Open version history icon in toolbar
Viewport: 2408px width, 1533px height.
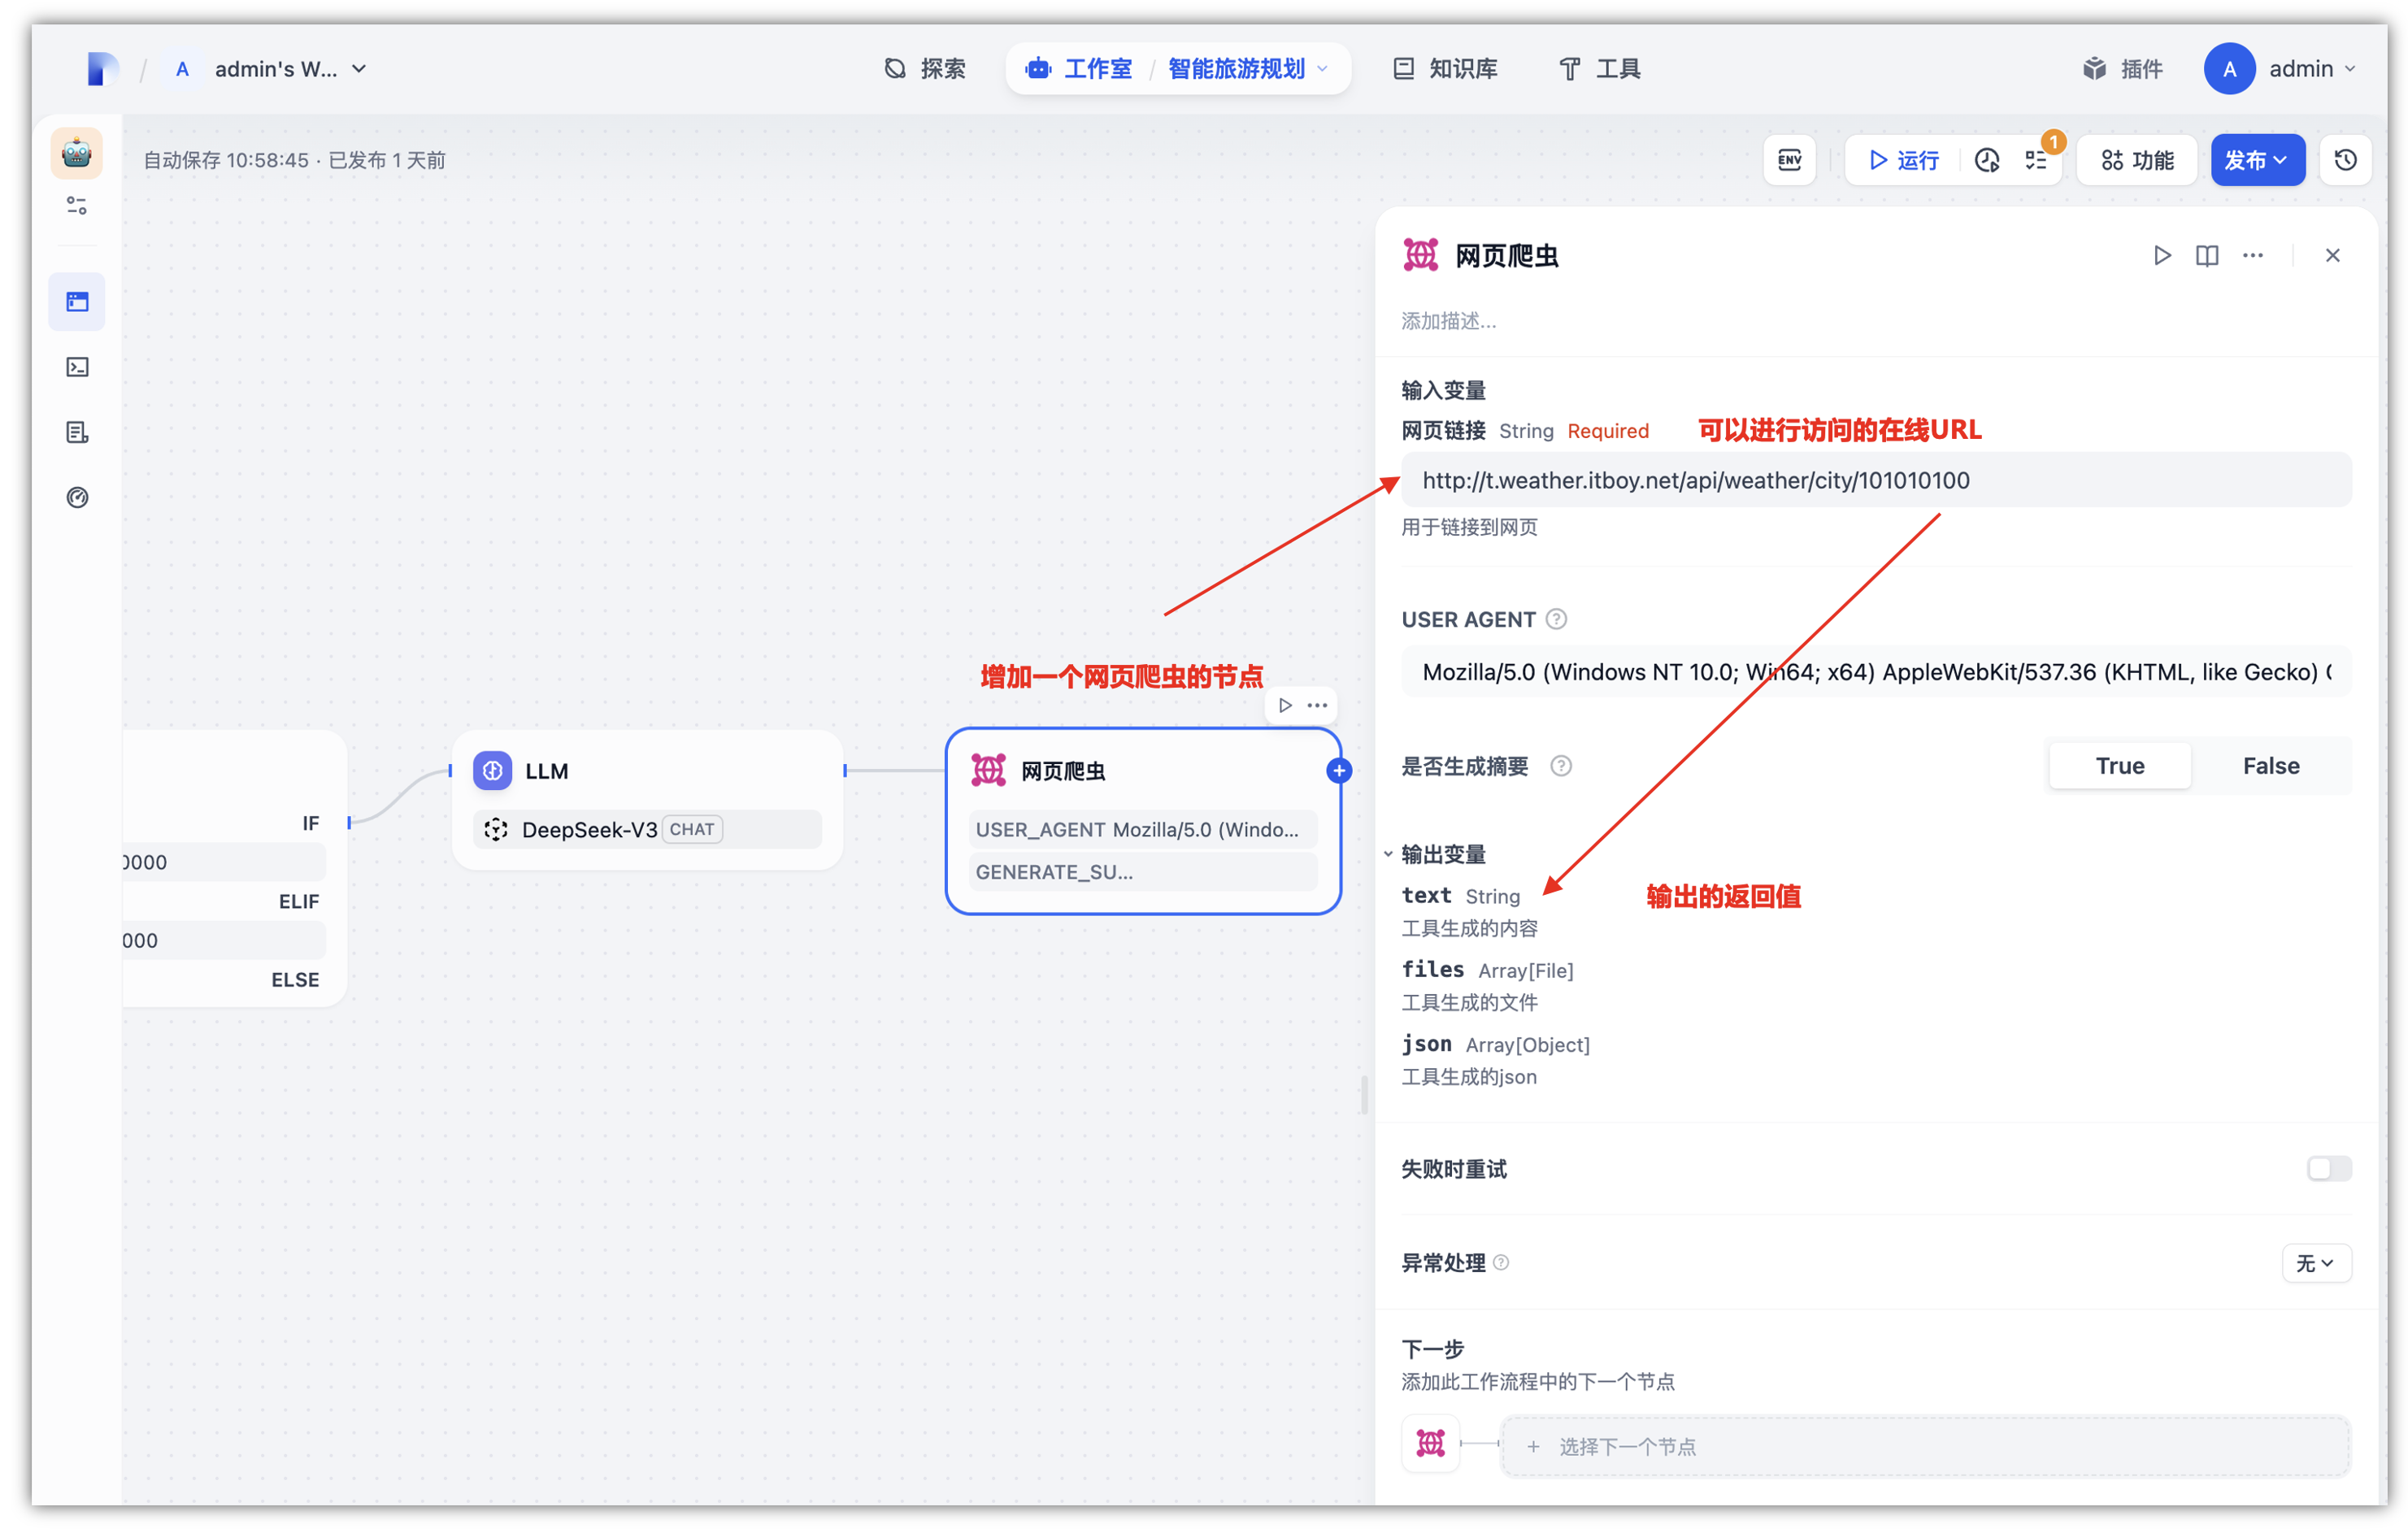point(2345,160)
